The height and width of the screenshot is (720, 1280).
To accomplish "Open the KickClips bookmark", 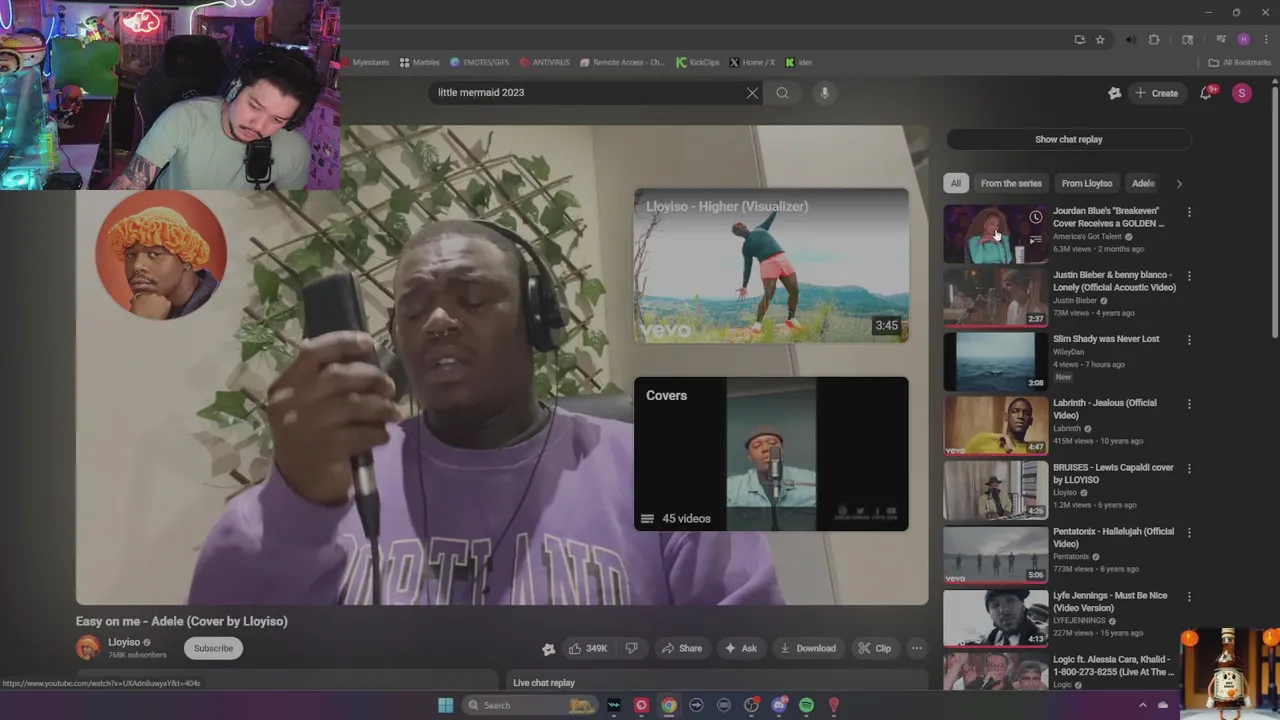I will pyautogui.click(x=697, y=62).
